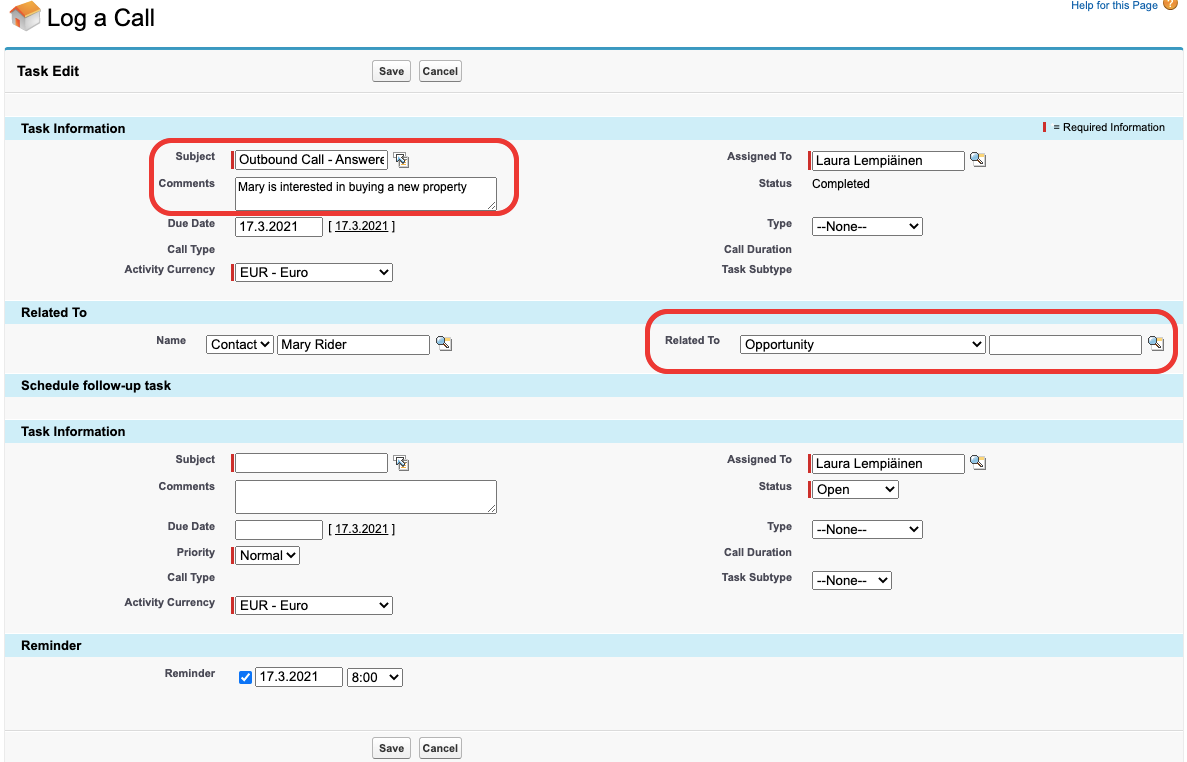Screen dimensions: 1187x762
Task: Open the Help for this Page link
Action: tap(1114, 5)
